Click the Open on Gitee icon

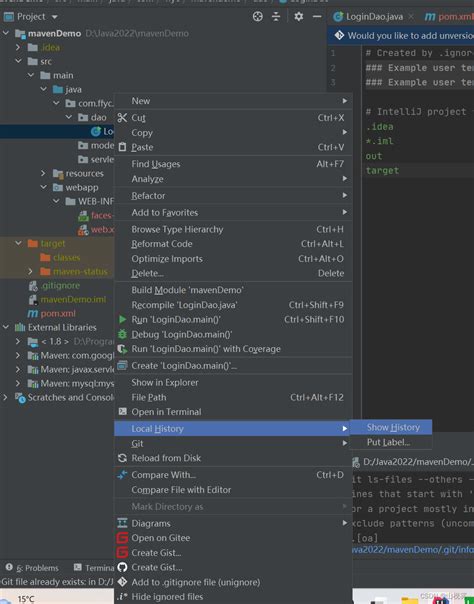[x=122, y=538]
